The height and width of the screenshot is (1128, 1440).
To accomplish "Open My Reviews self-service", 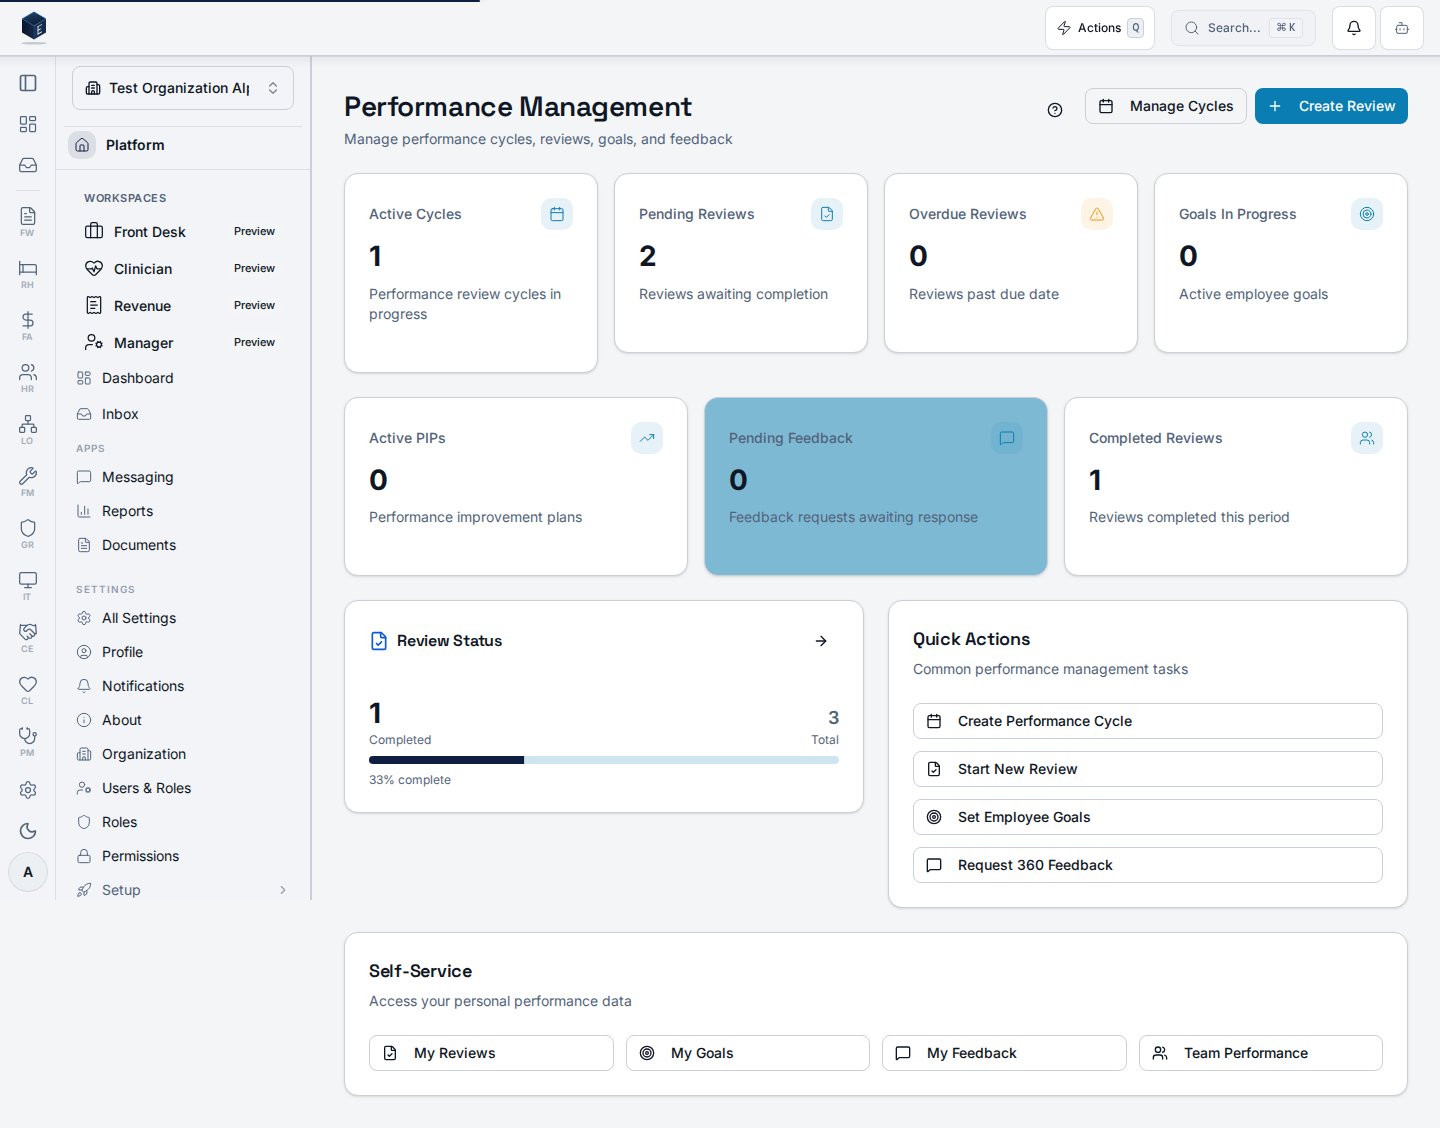I will coord(491,1053).
